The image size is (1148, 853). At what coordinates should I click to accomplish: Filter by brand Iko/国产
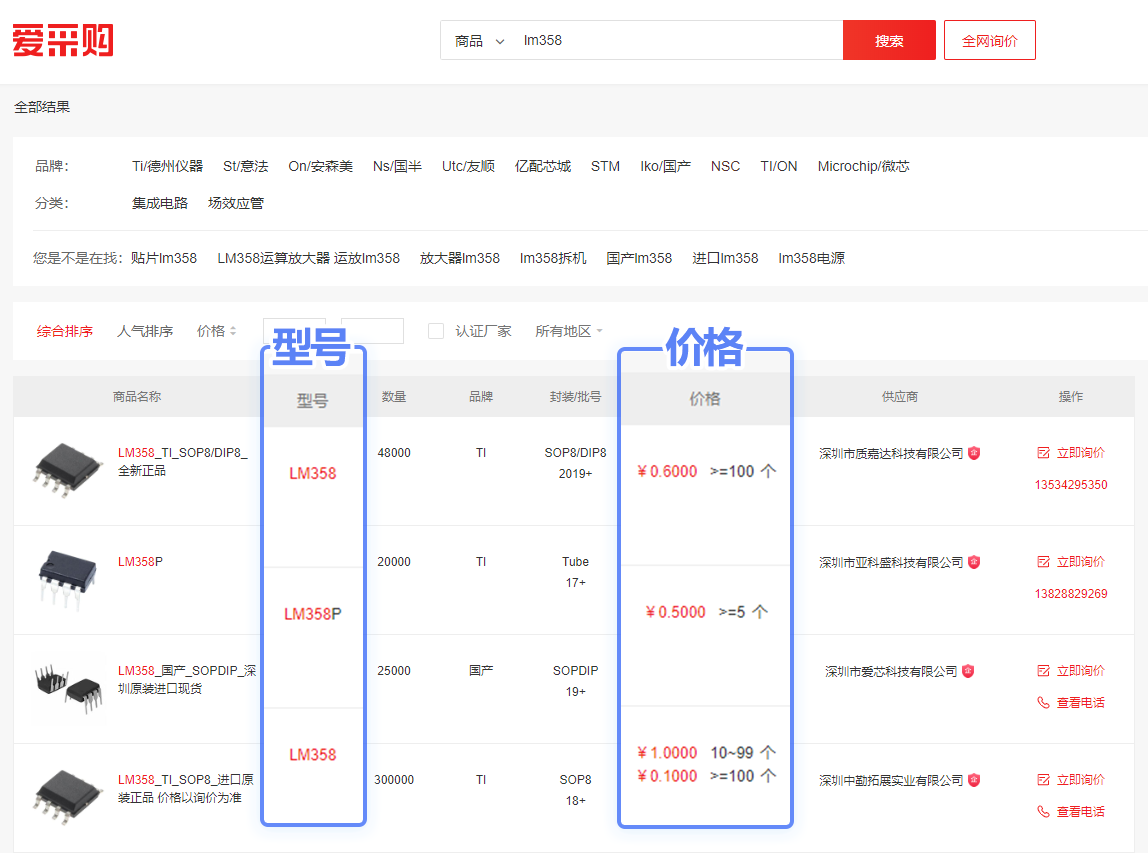pyautogui.click(x=665, y=166)
